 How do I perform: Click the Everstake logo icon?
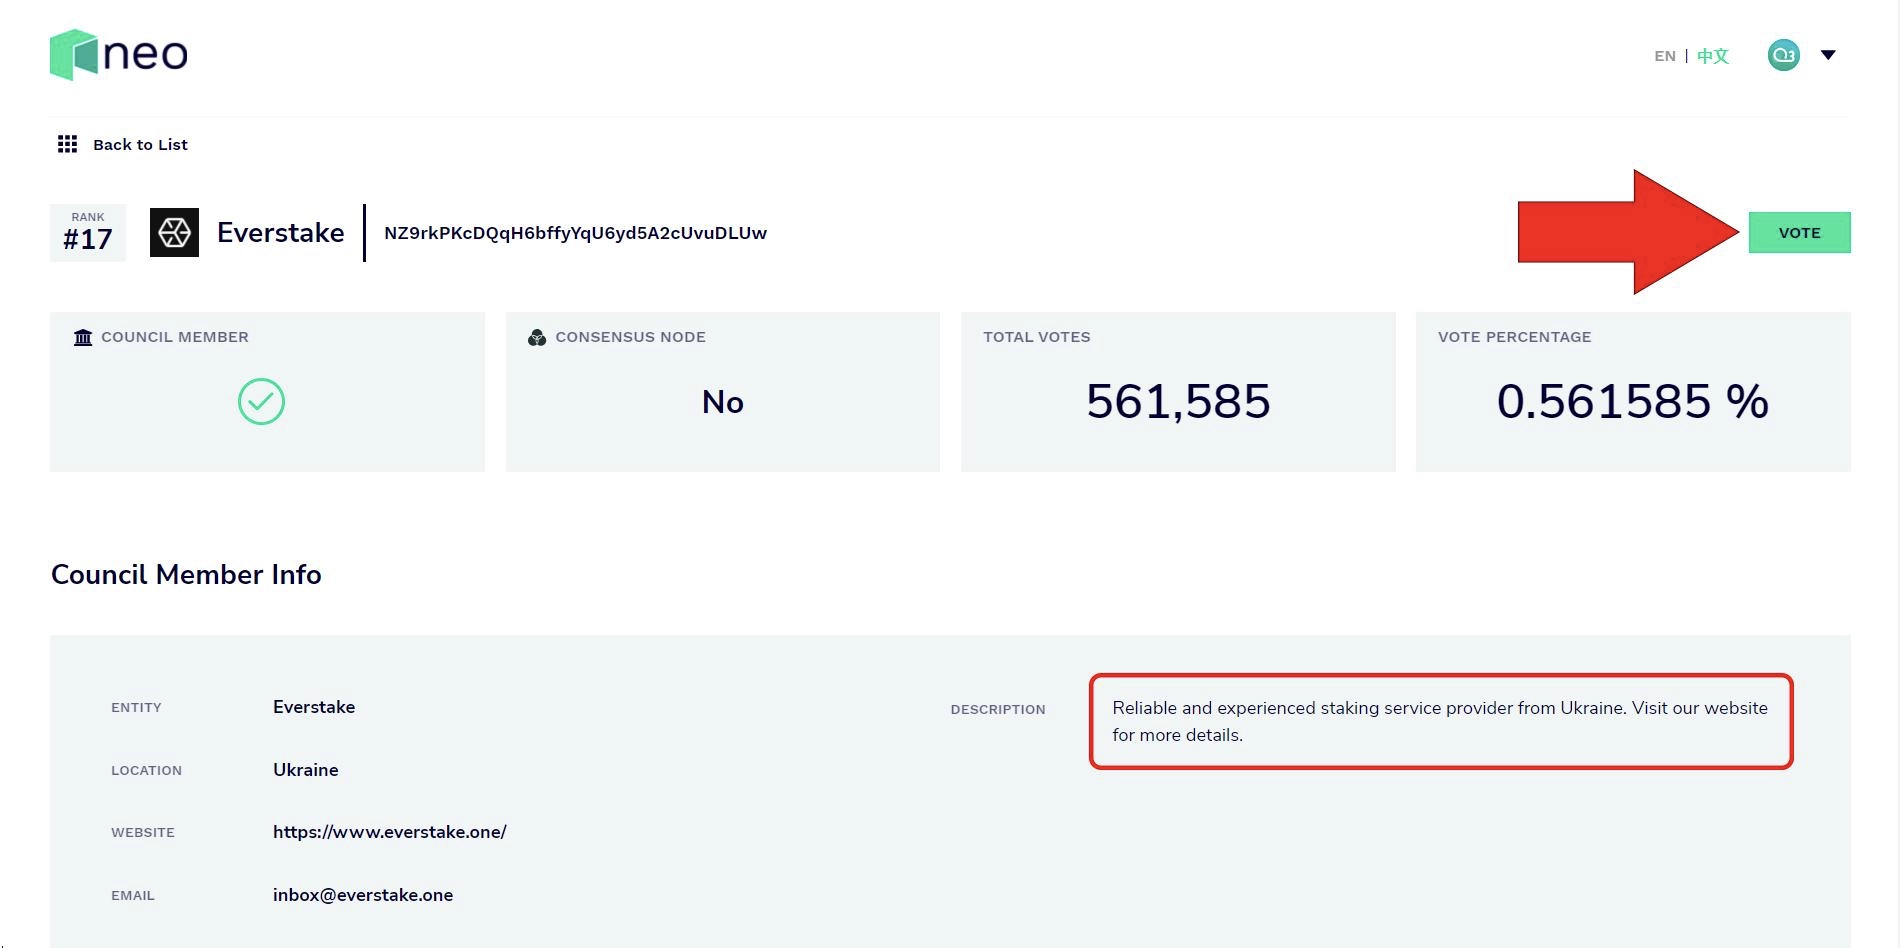[x=174, y=233]
